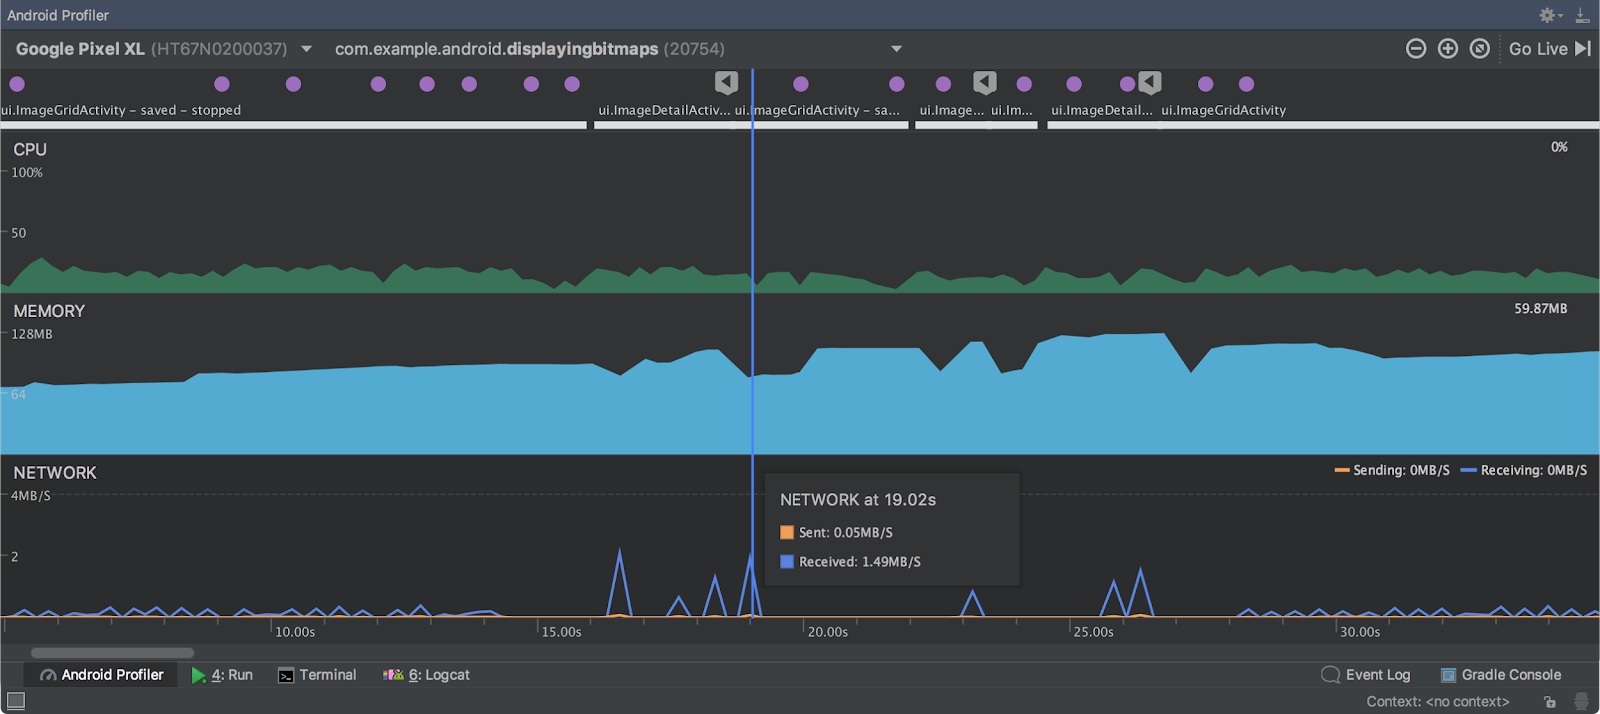
Task: Click the zoom out timeline icon
Action: 1416,49
